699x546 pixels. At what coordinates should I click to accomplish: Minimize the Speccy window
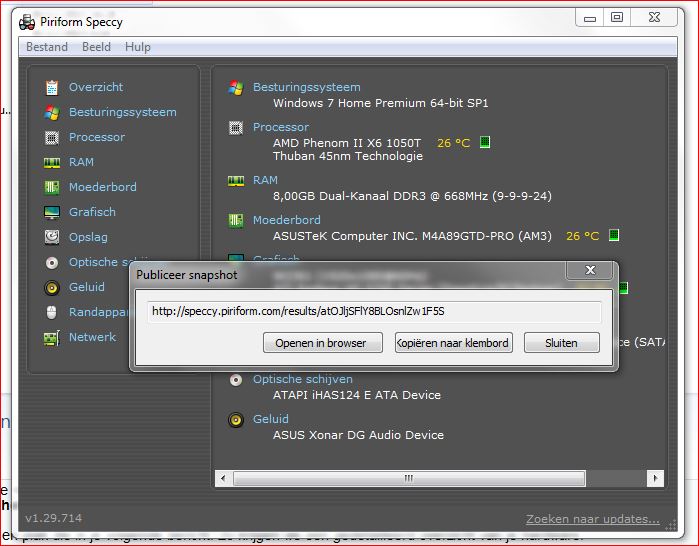pyautogui.click(x=590, y=18)
